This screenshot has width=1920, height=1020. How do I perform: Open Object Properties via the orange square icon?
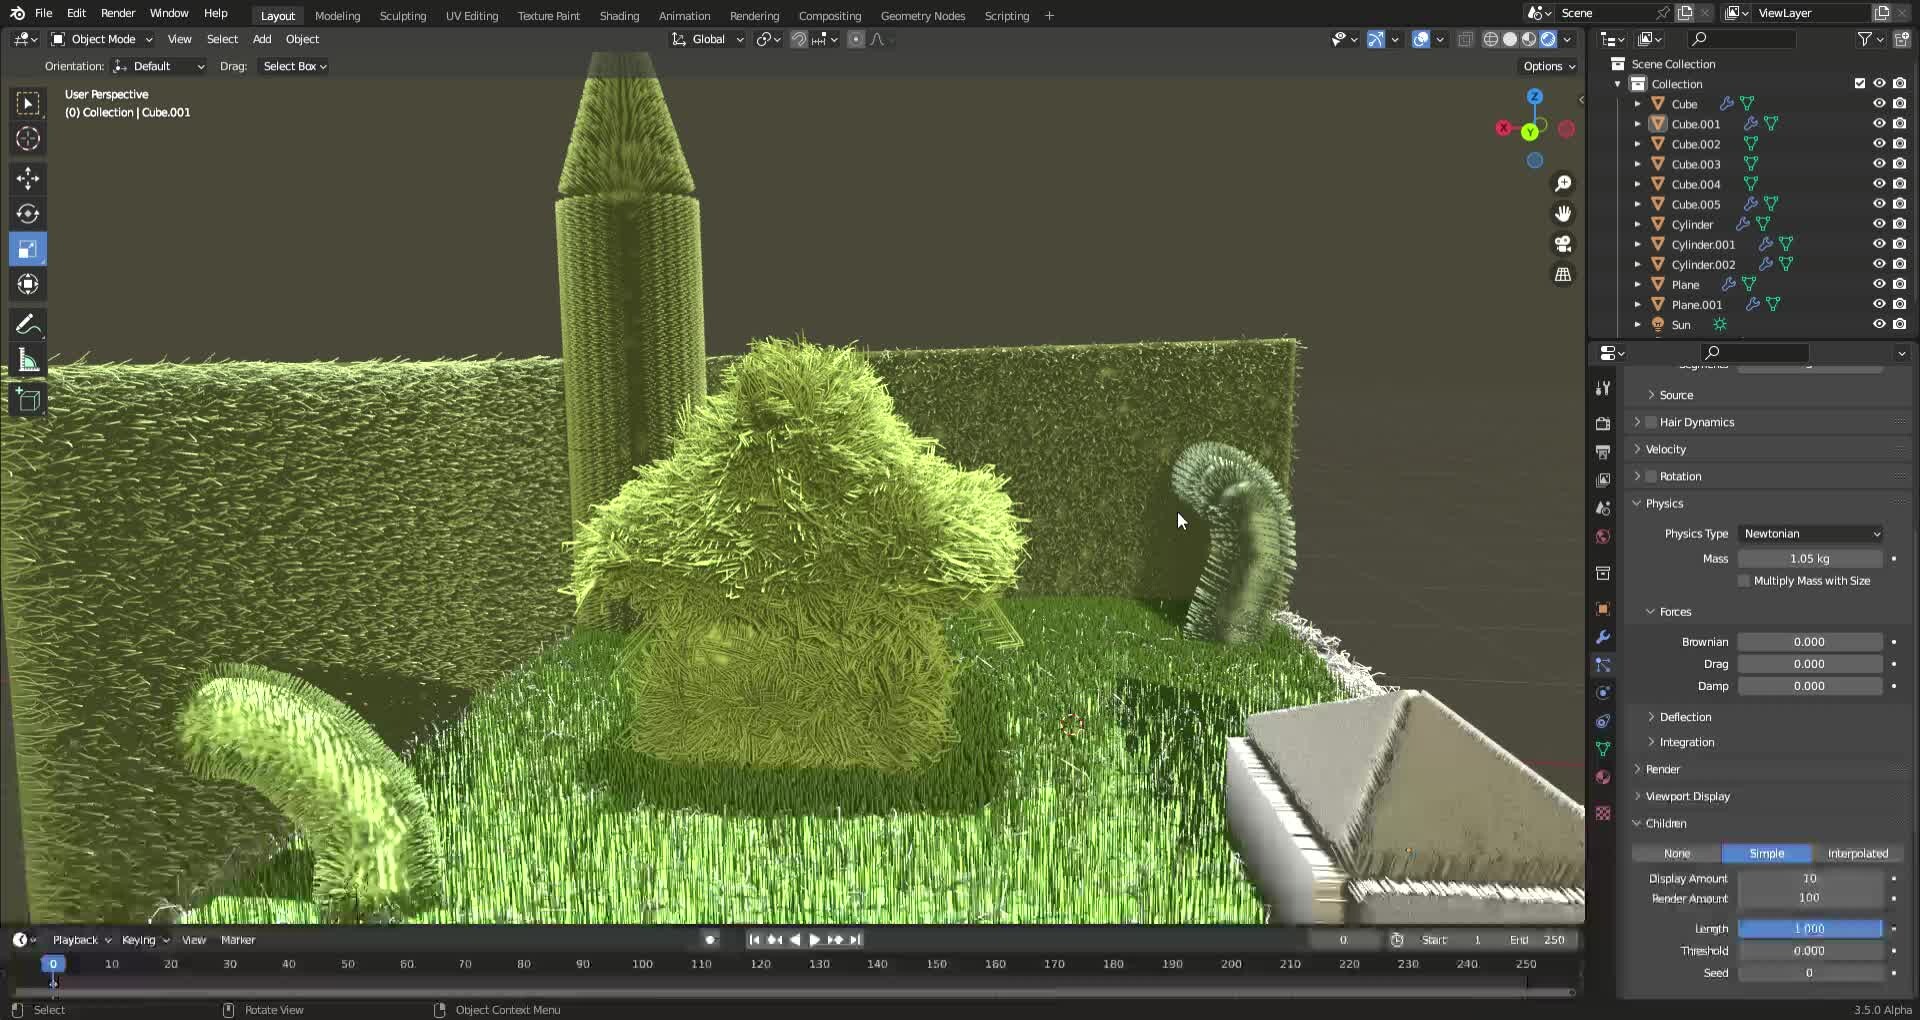tap(1602, 608)
